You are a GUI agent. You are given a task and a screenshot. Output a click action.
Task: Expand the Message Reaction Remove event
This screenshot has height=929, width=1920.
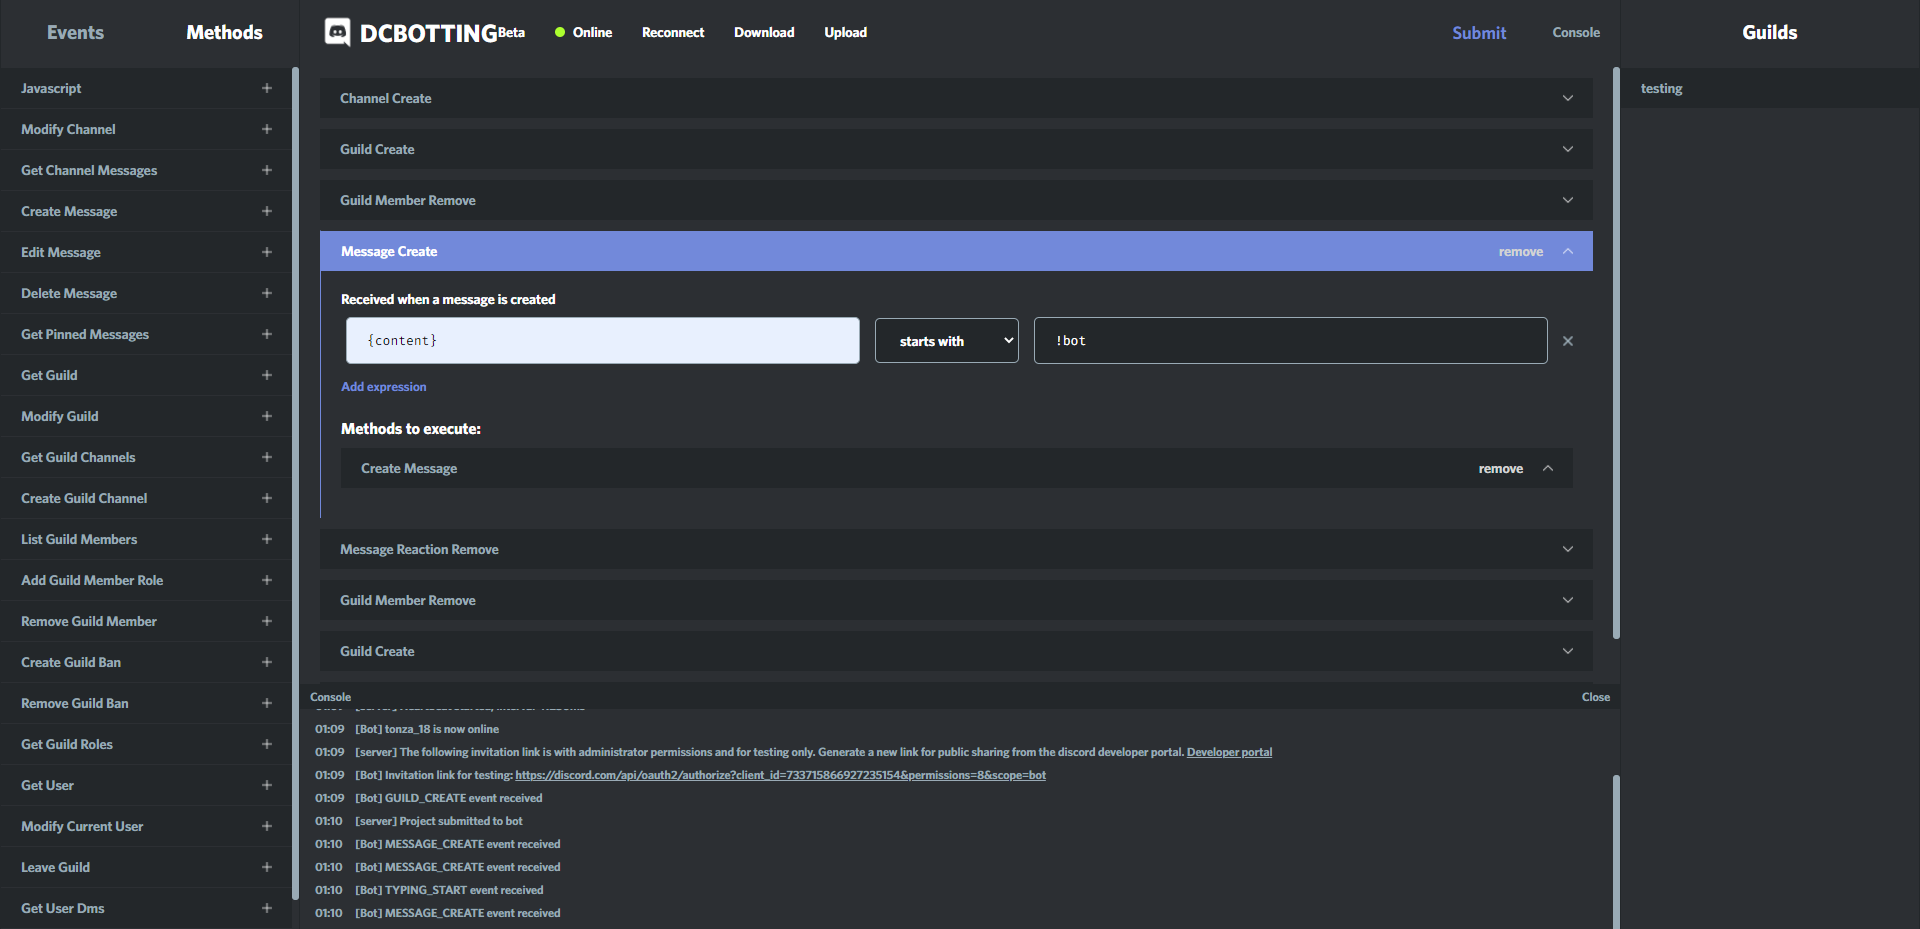pyautogui.click(x=1568, y=549)
